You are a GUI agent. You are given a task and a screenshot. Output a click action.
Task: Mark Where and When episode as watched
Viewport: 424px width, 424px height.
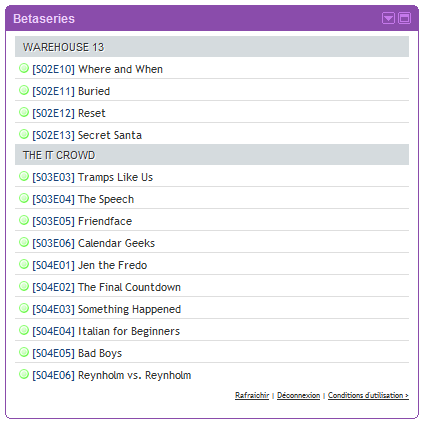click(24, 68)
